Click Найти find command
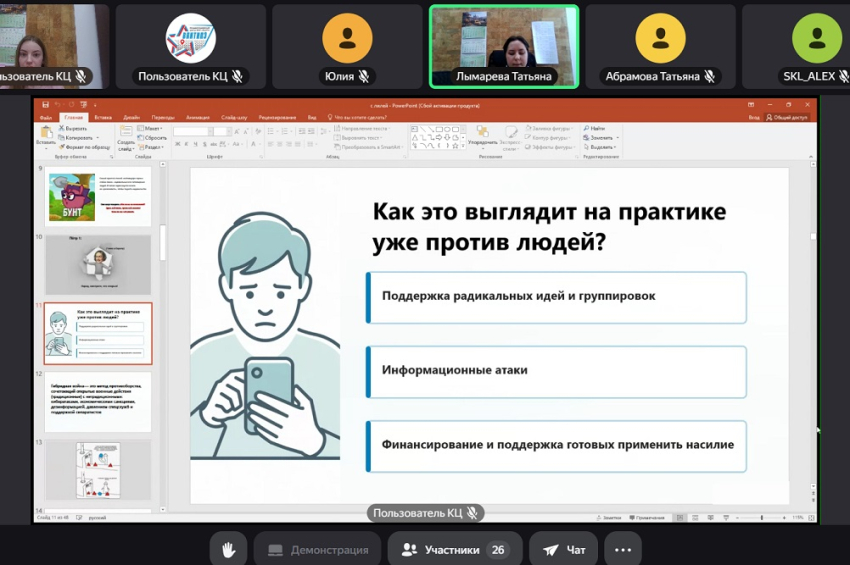This screenshot has height=565, width=850. (595, 129)
